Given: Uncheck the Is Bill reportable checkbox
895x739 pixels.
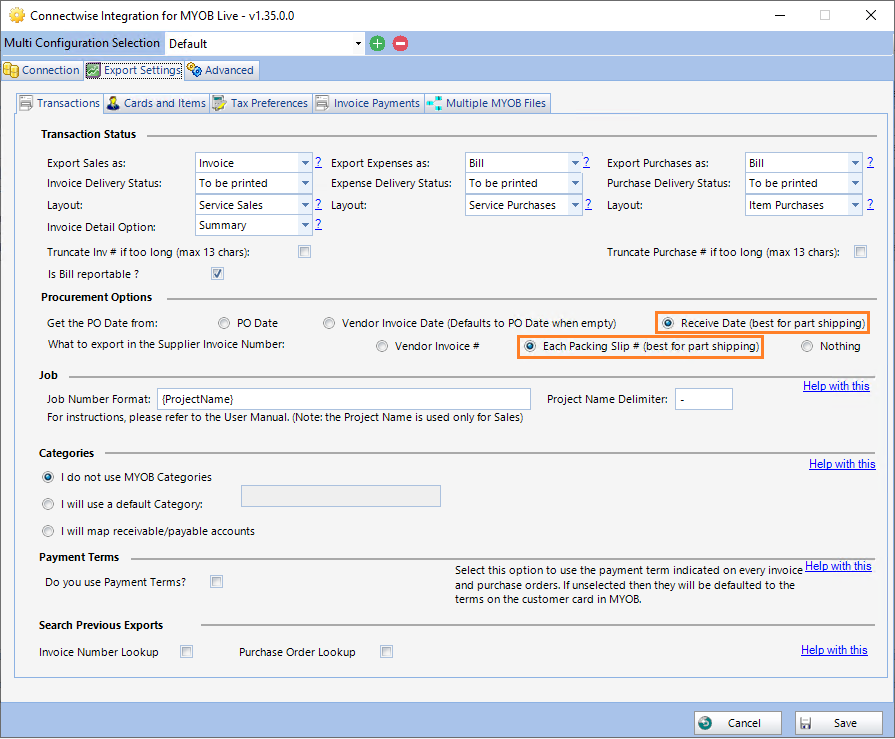Looking at the screenshot, I should click(x=217, y=273).
